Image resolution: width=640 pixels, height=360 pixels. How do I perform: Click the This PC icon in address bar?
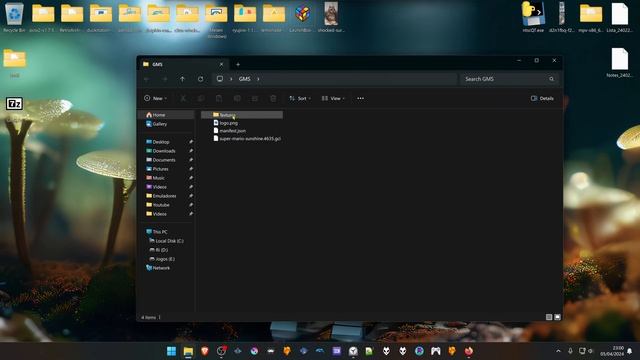click(220, 79)
